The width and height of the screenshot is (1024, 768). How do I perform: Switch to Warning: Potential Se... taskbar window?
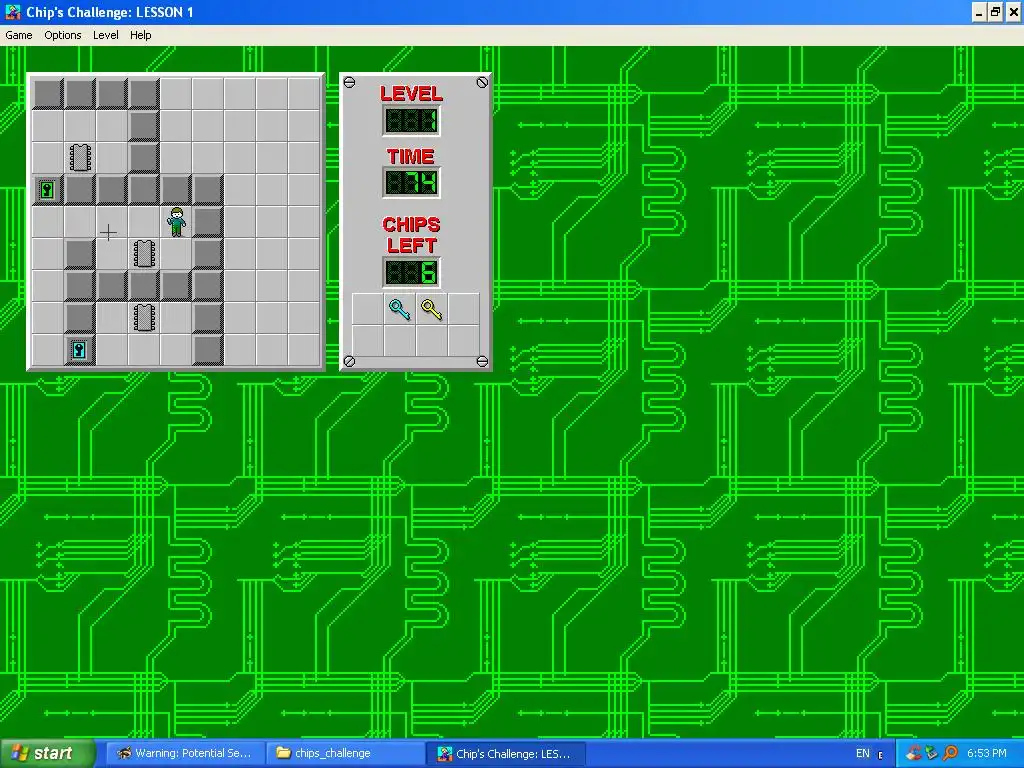tap(185, 753)
